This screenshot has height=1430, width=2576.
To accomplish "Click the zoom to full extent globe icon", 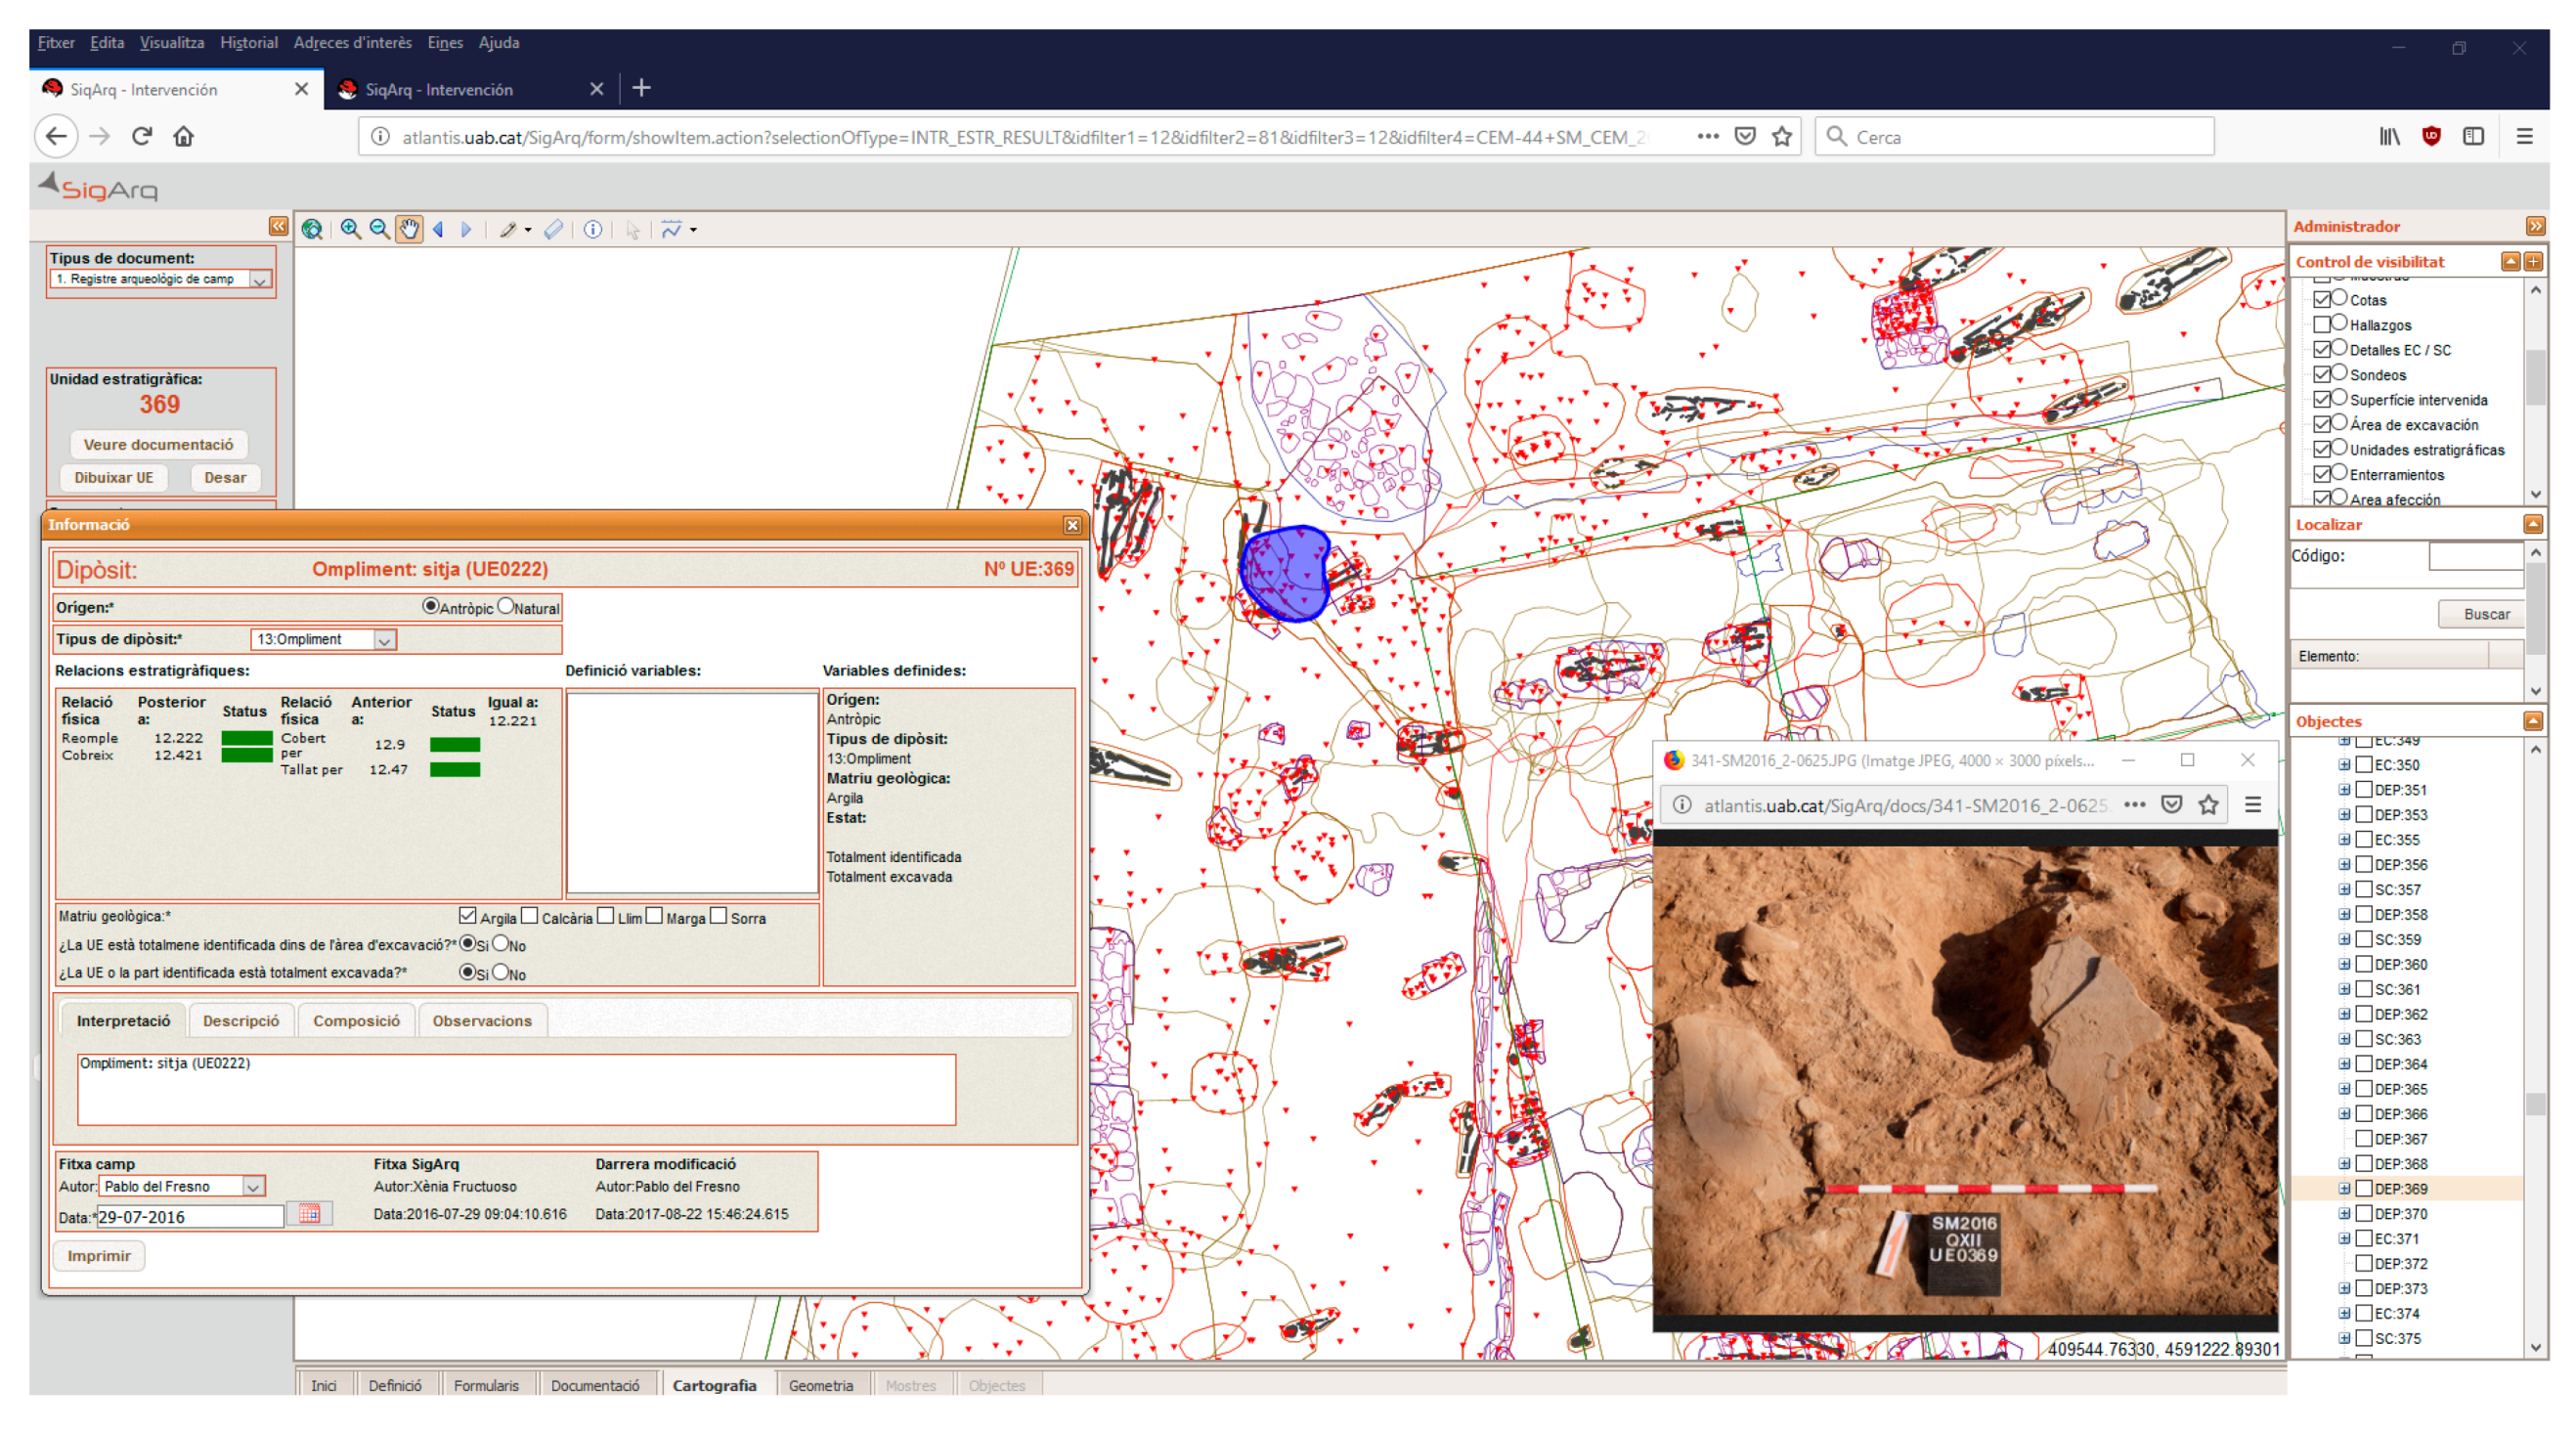I will (312, 230).
